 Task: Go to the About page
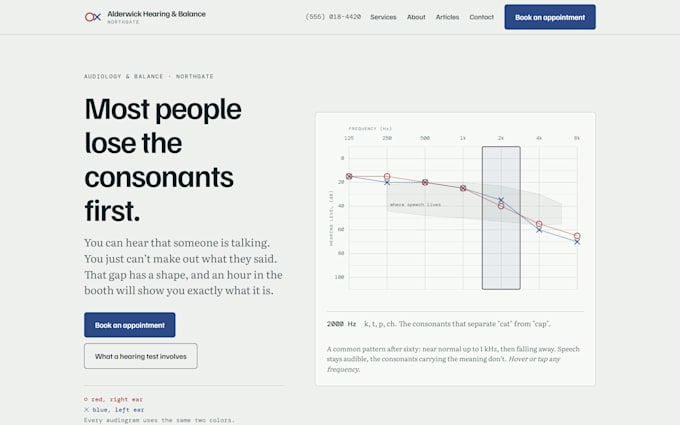(416, 17)
